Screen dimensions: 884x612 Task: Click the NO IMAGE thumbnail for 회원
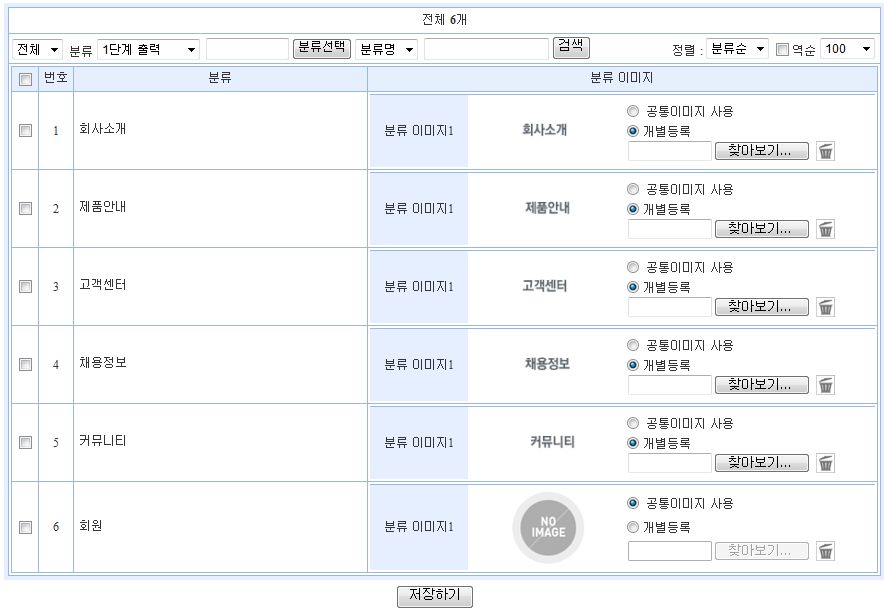click(x=547, y=527)
